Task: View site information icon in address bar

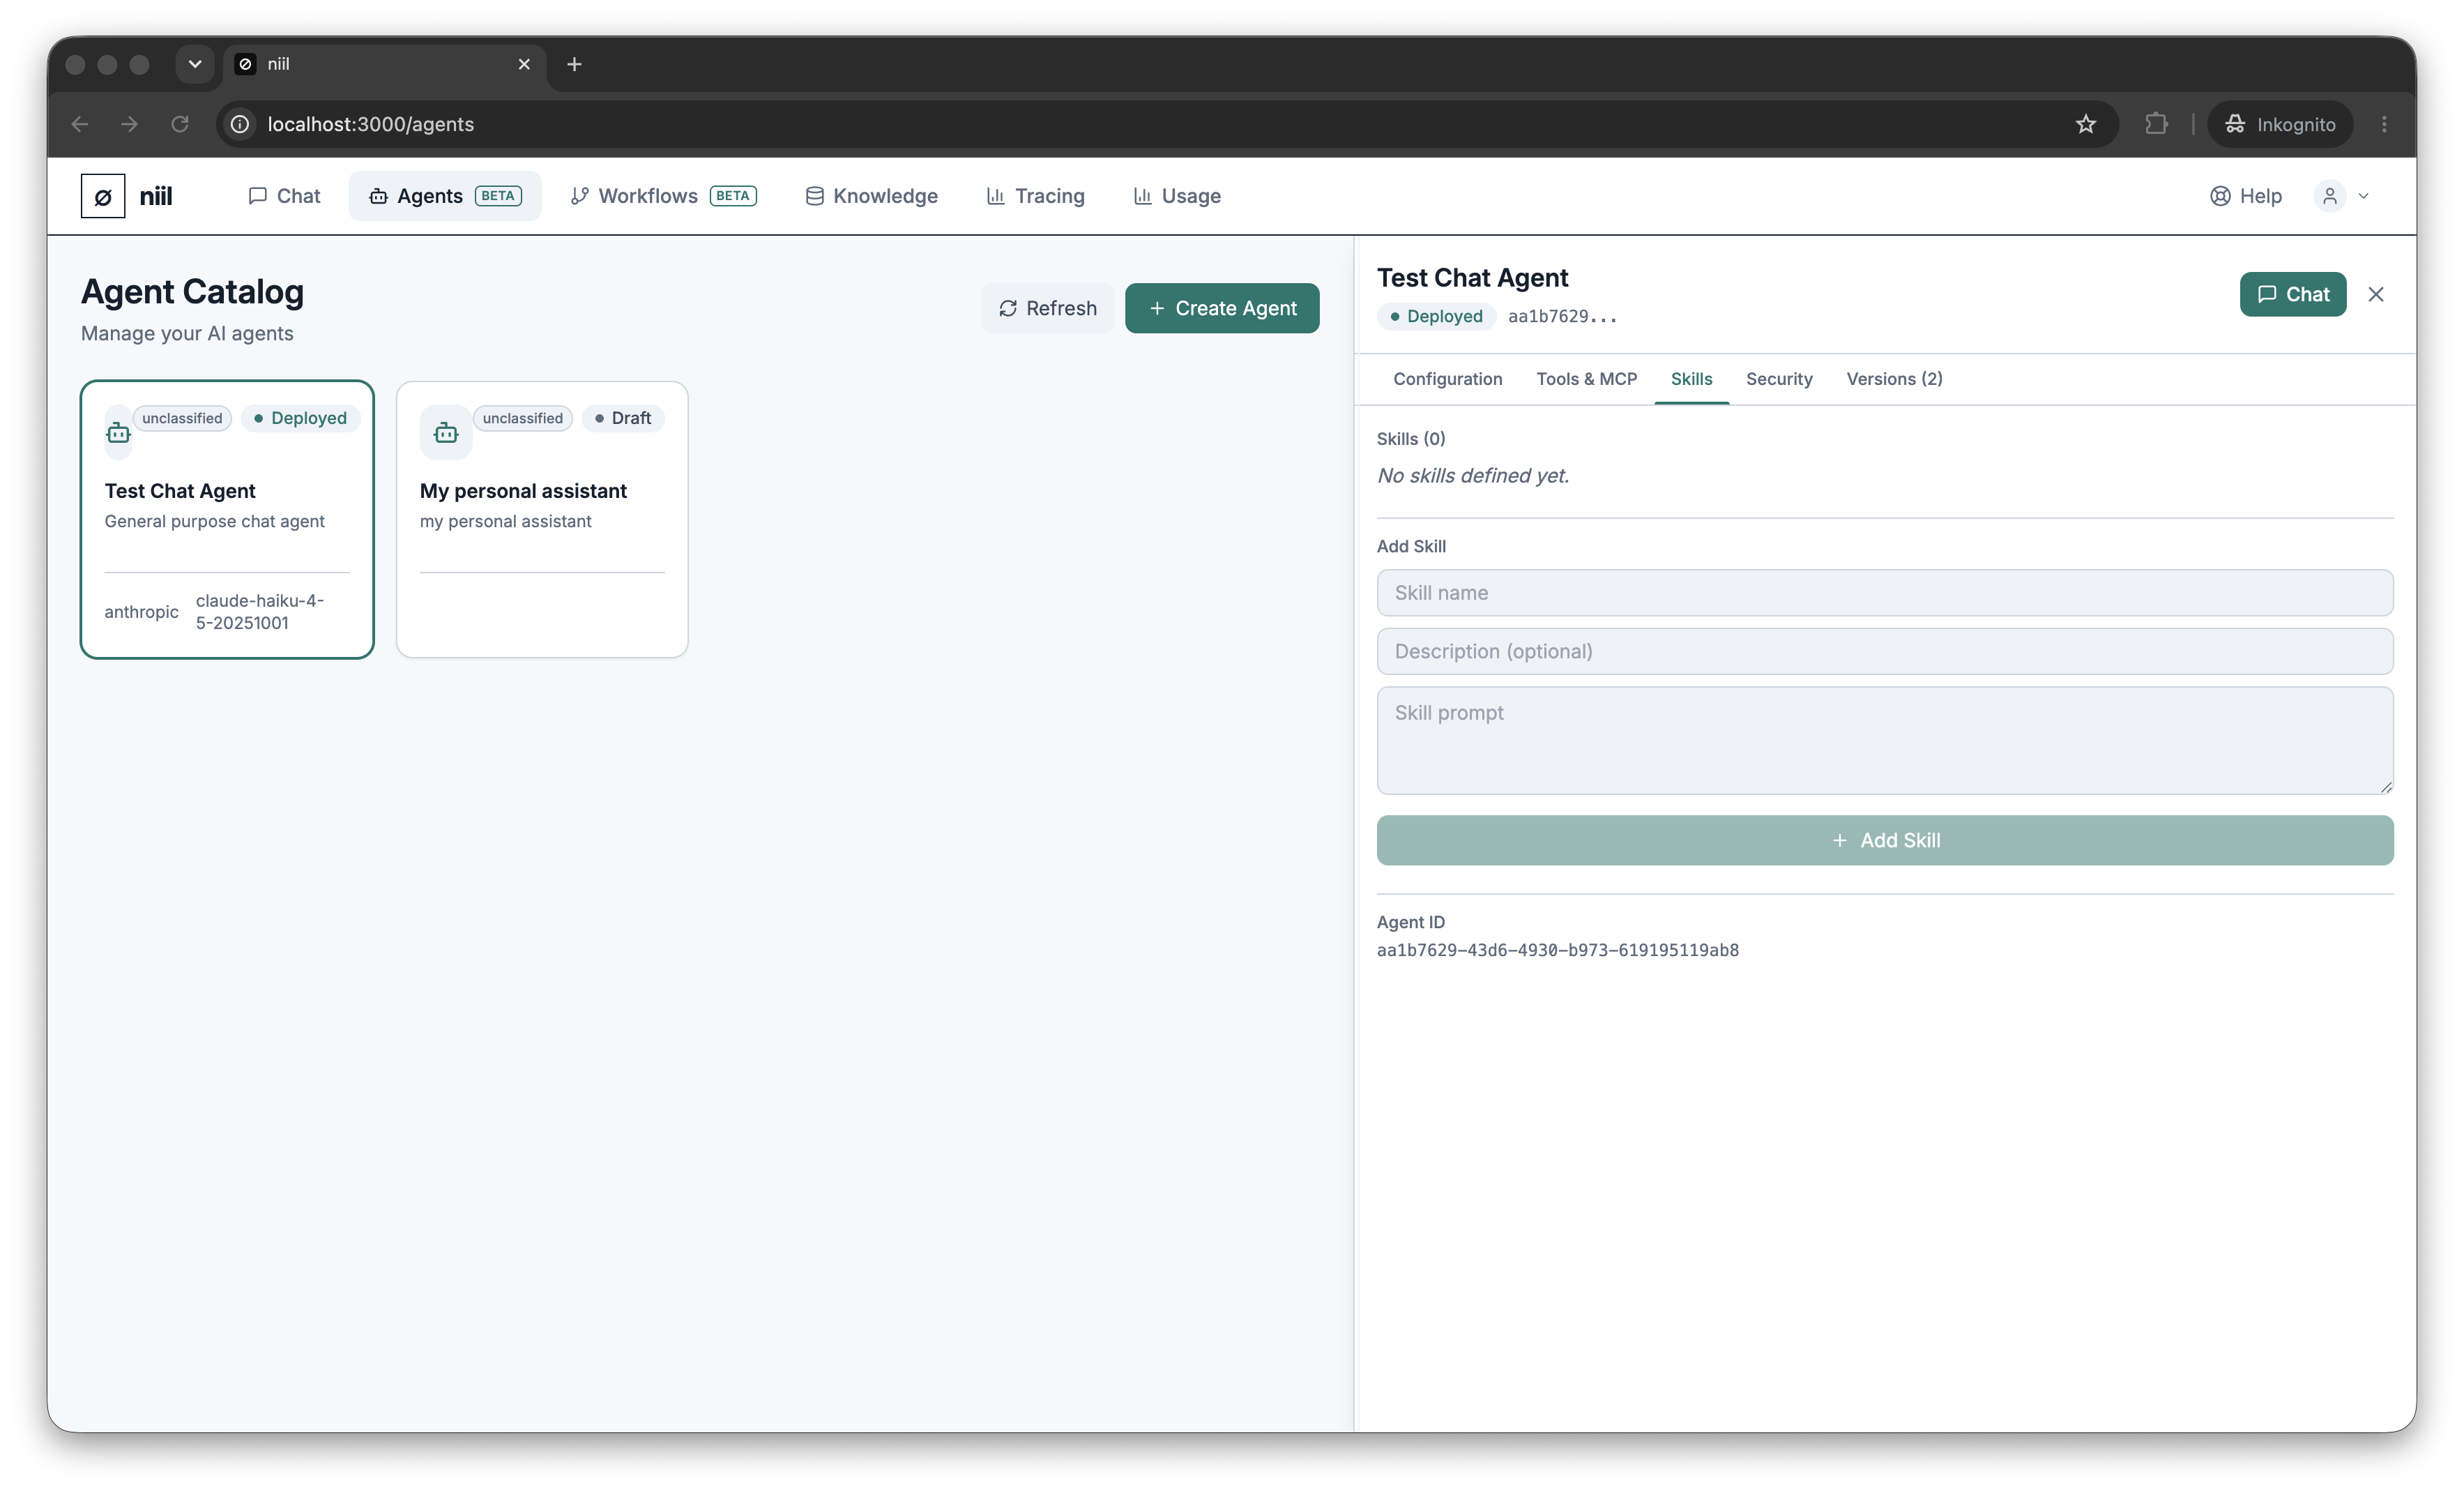Action: pyautogui.click(x=240, y=124)
